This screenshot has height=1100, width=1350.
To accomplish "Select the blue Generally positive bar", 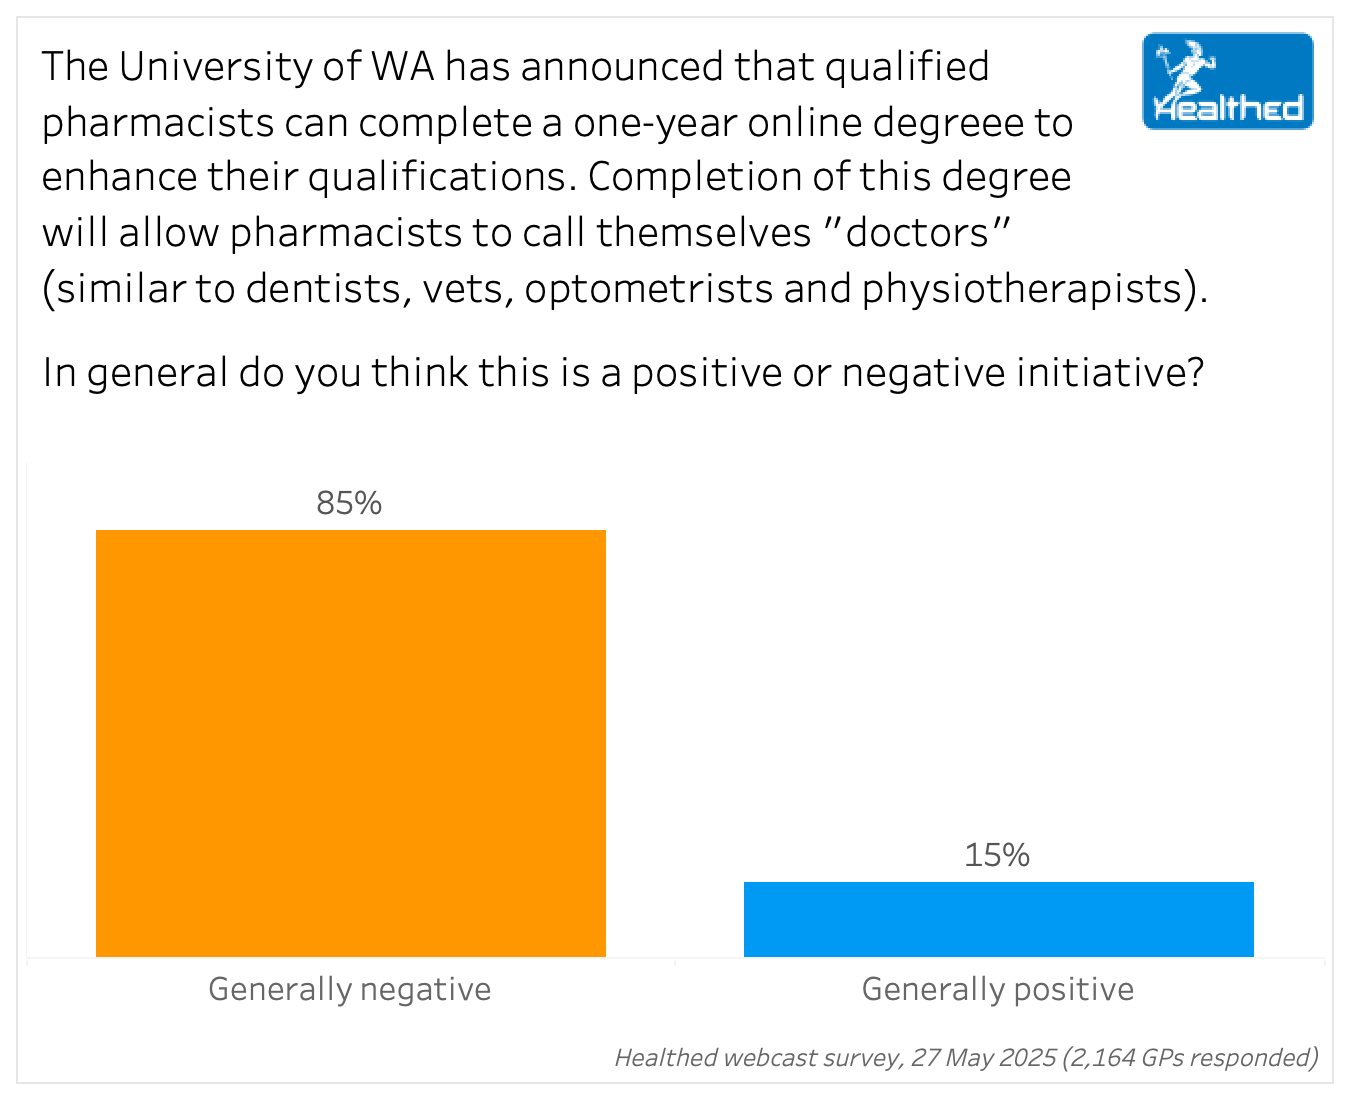I will [x=998, y=919].
